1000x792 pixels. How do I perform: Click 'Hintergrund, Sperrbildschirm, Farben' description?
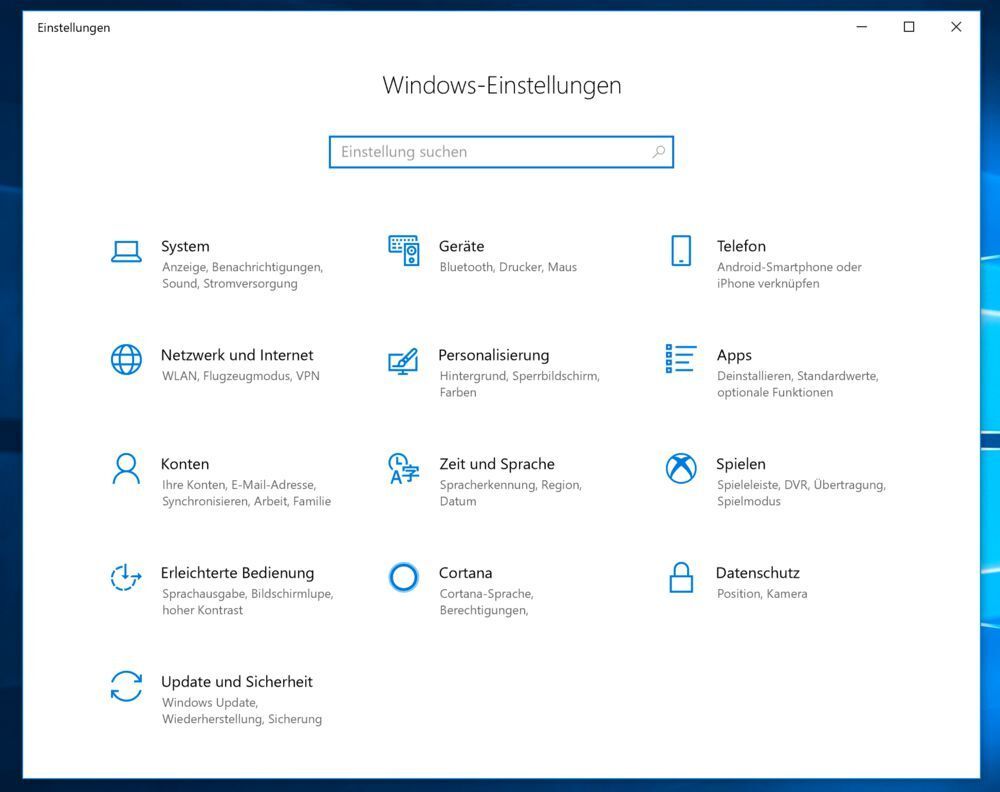pos(519,384)
